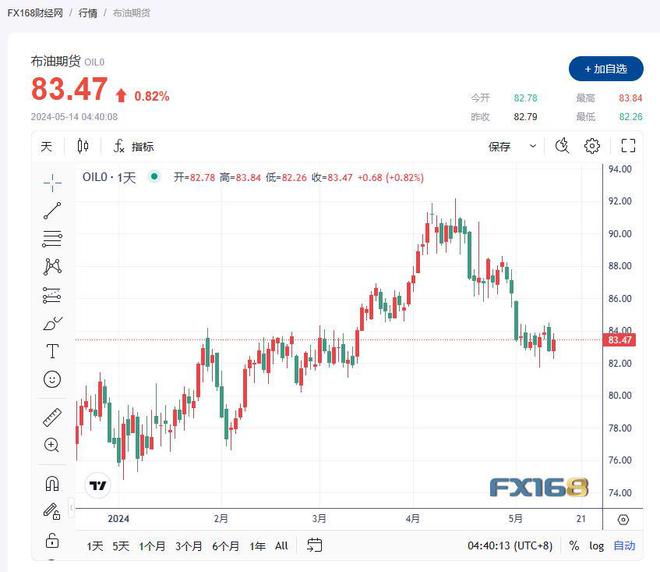The width and height of the screenshot is (660, 572).
Task: Click the 83.47 current price label on axis
Action: pos(619,340)
